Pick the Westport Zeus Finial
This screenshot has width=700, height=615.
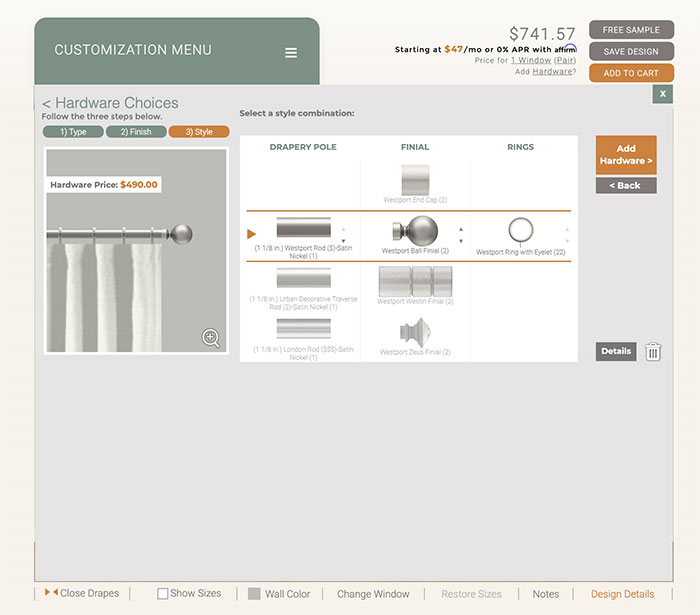[x=415, y=334]
